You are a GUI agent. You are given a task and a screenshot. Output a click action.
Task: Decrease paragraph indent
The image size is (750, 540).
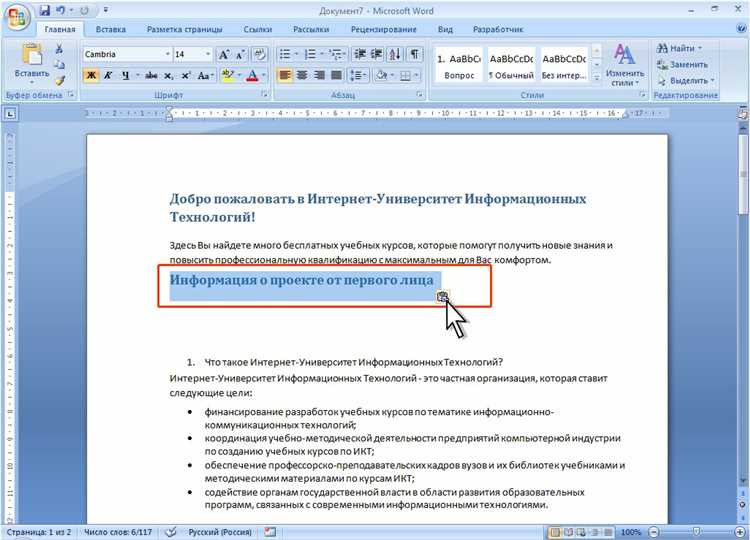point(360,54)
